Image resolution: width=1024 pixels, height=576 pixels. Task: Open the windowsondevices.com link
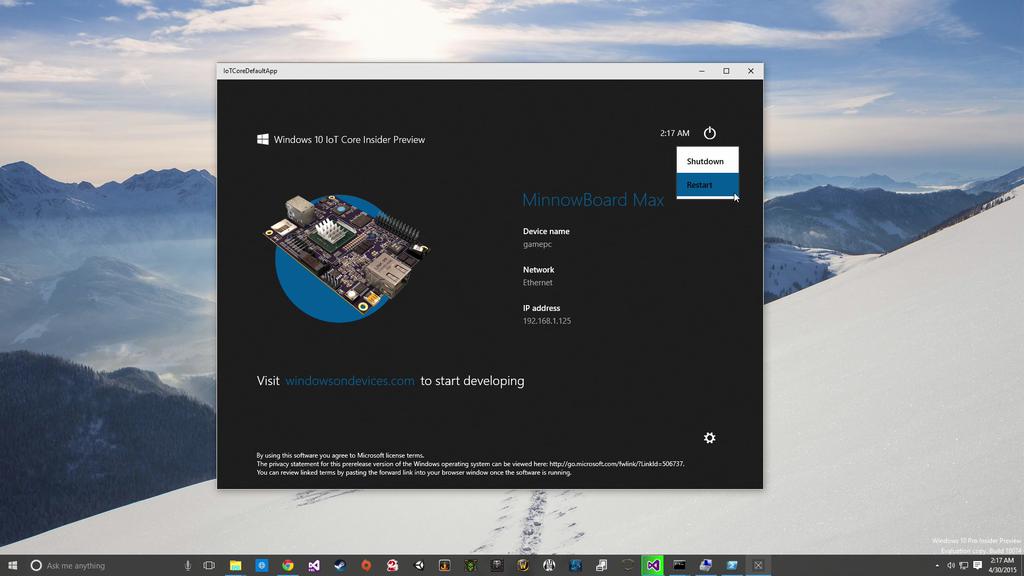click(x=349, y=381)
